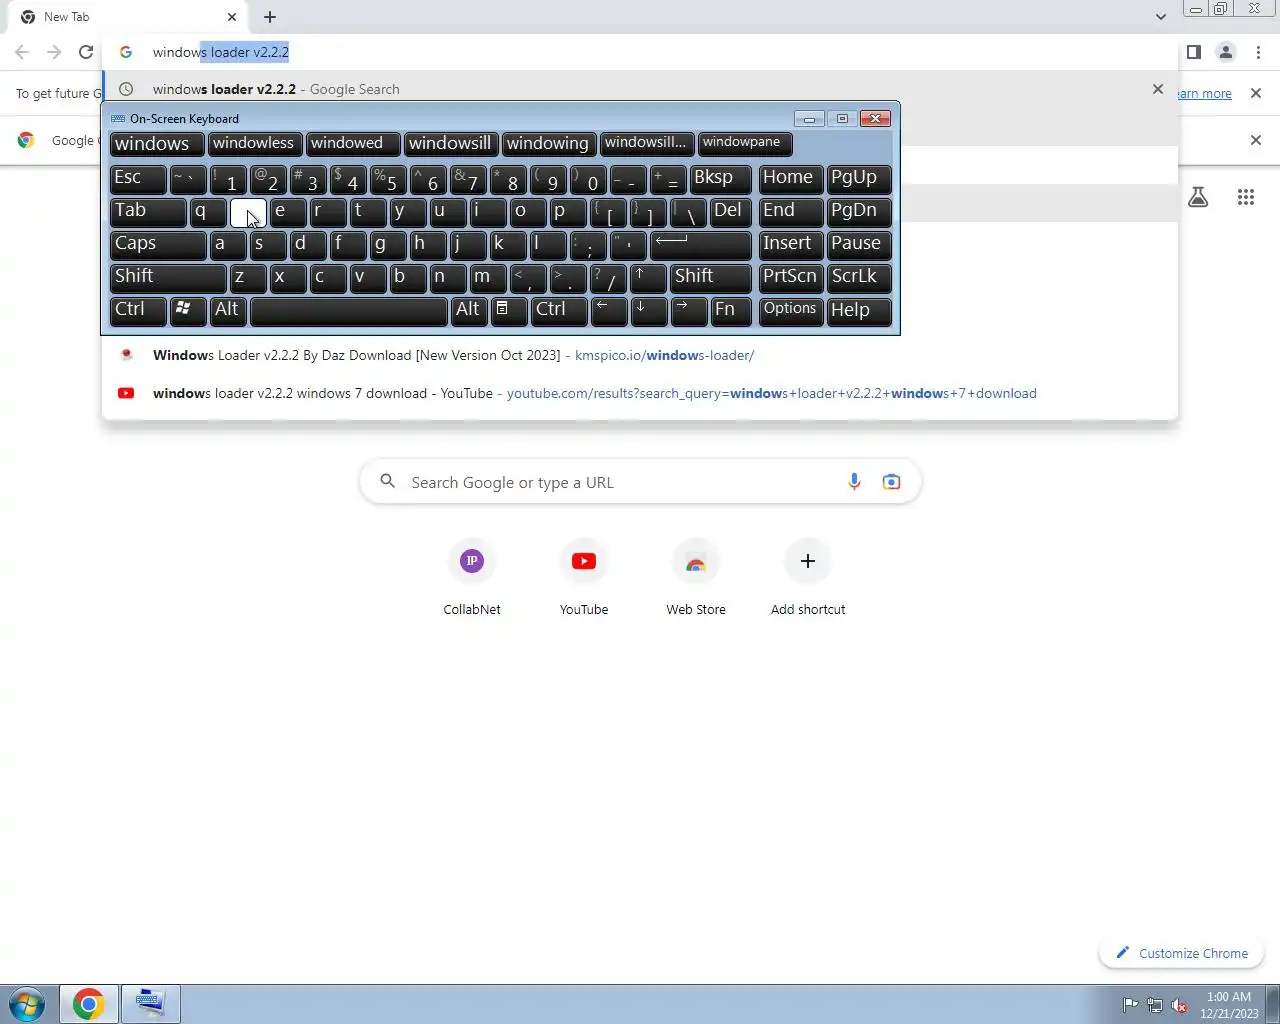
Task: Click the muted volume tray icon
Action: pyautogui.click(x=1179, y=1005)
